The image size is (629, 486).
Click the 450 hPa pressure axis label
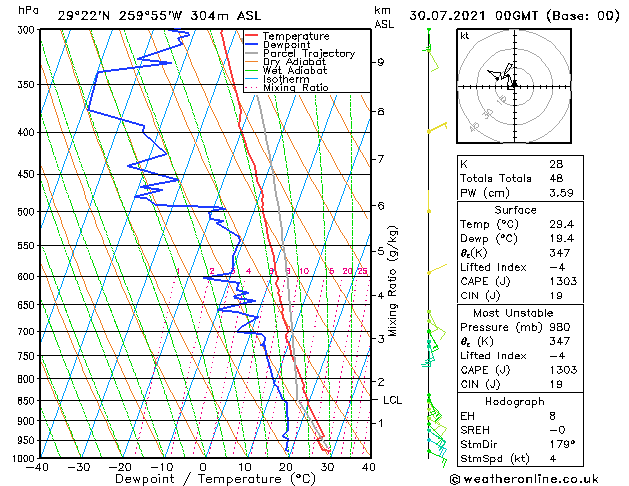click(x=28, y=174)
